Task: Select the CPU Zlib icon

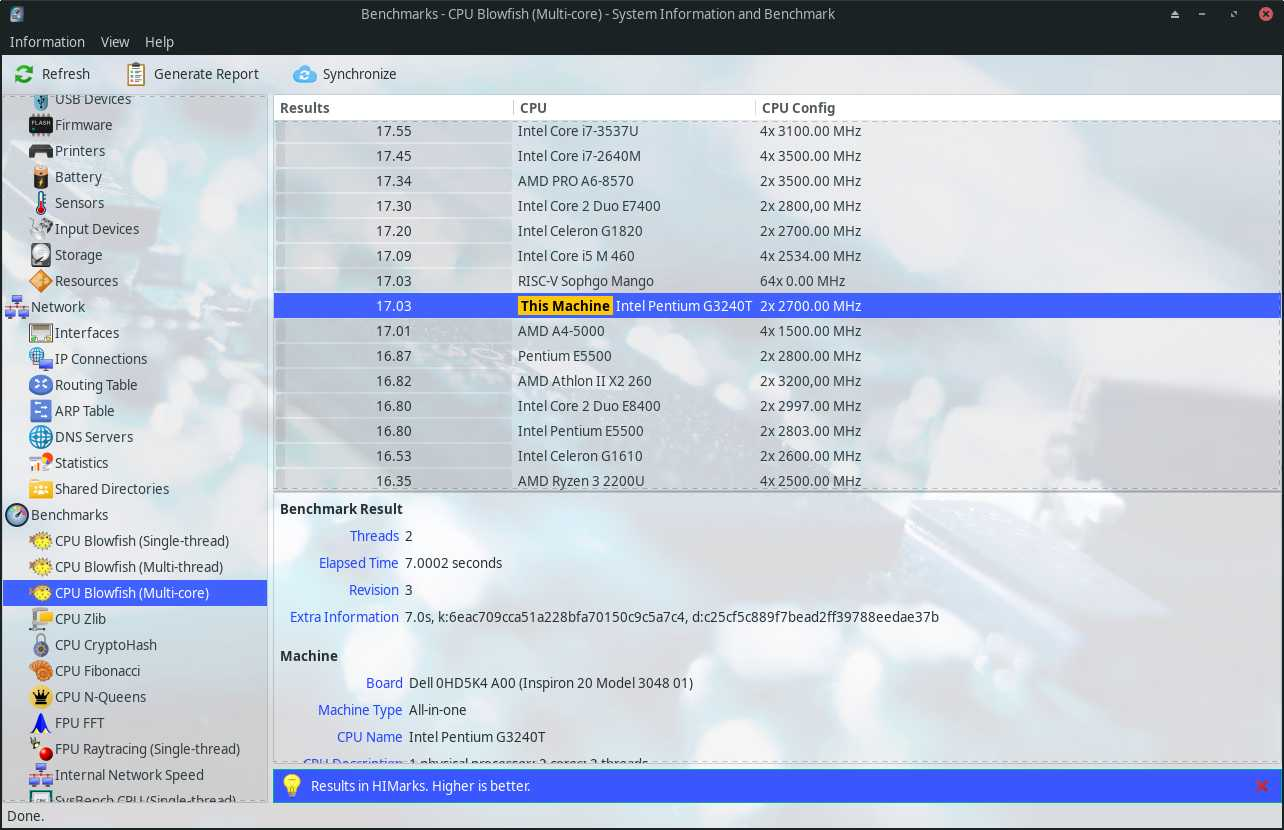Action: pyautogui.click(x=41, y=619)
